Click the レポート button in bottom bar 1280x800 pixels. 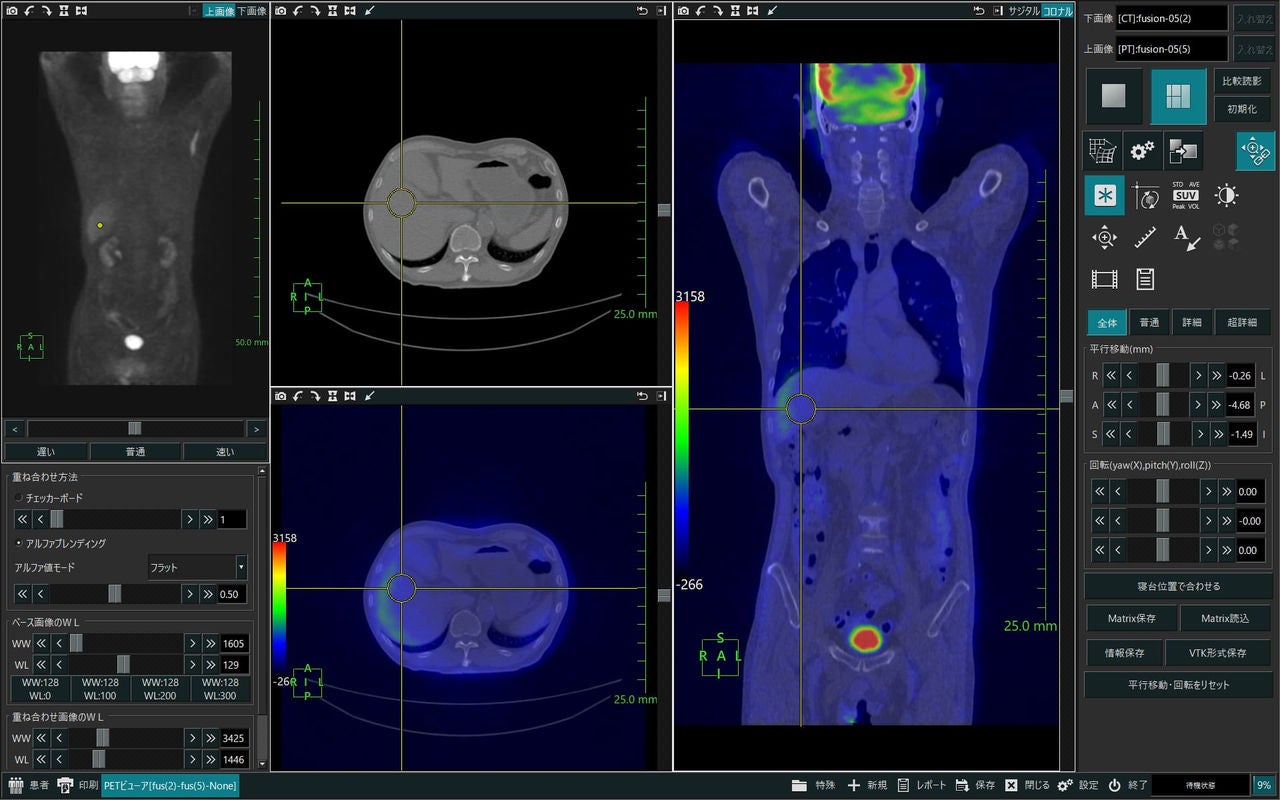click(921, 785)
